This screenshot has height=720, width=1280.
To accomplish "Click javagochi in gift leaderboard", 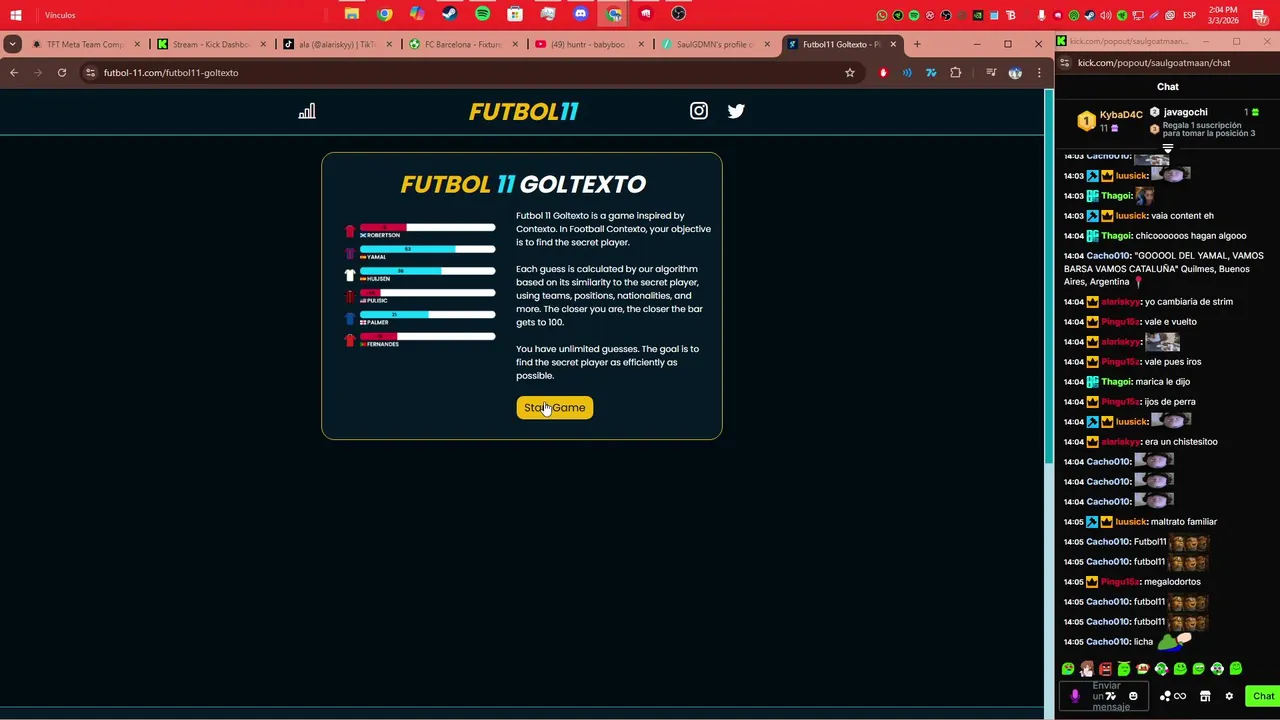I will pos(1185,112).
